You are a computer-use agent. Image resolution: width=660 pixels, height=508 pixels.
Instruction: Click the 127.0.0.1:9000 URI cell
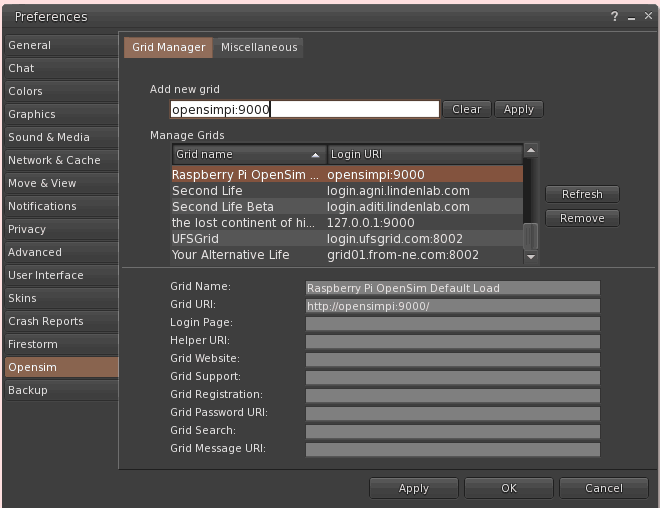click(x=371, y=223)
